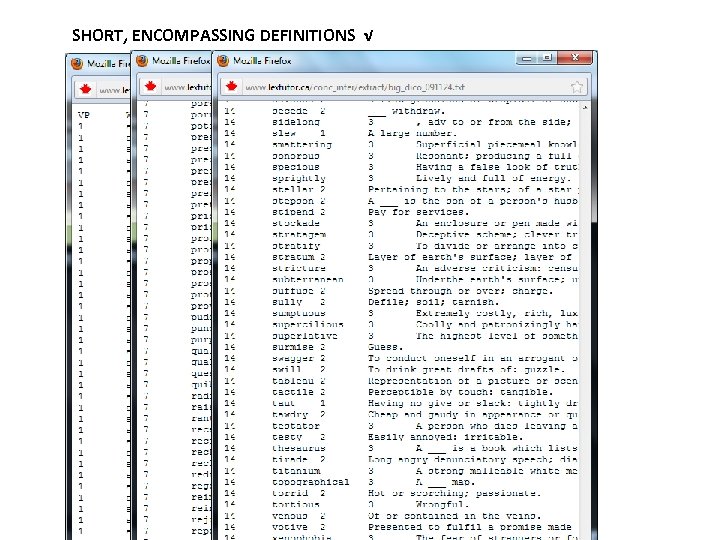720x540 pixels.
Task: Select the word "swagger"
Action: click(292, 359)
